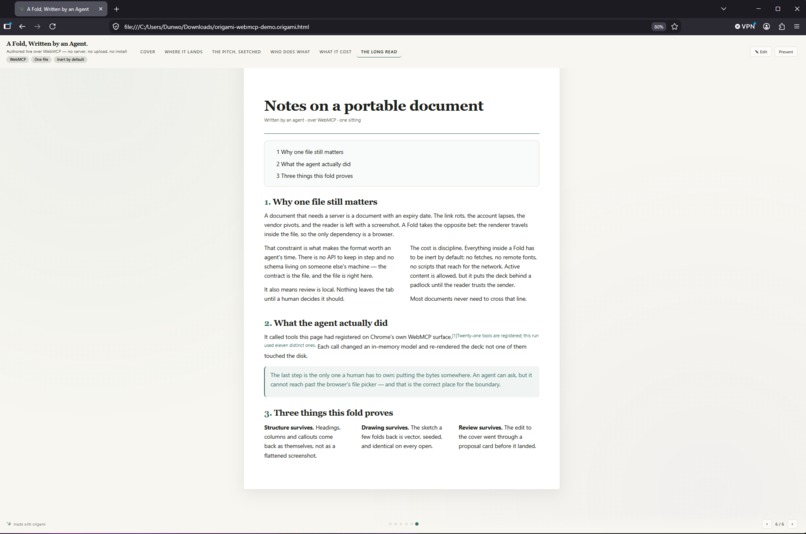
Task: Click the callout starting 'The last step is the only one'
Action: [401, 380]
